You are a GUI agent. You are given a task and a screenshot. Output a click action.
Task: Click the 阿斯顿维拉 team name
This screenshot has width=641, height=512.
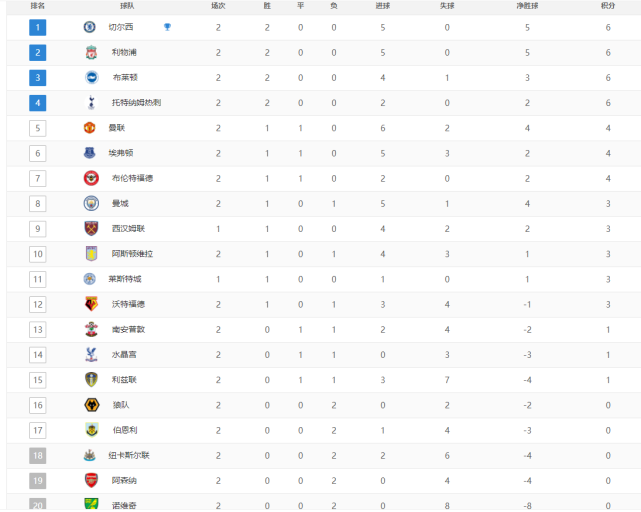(132, 254)
